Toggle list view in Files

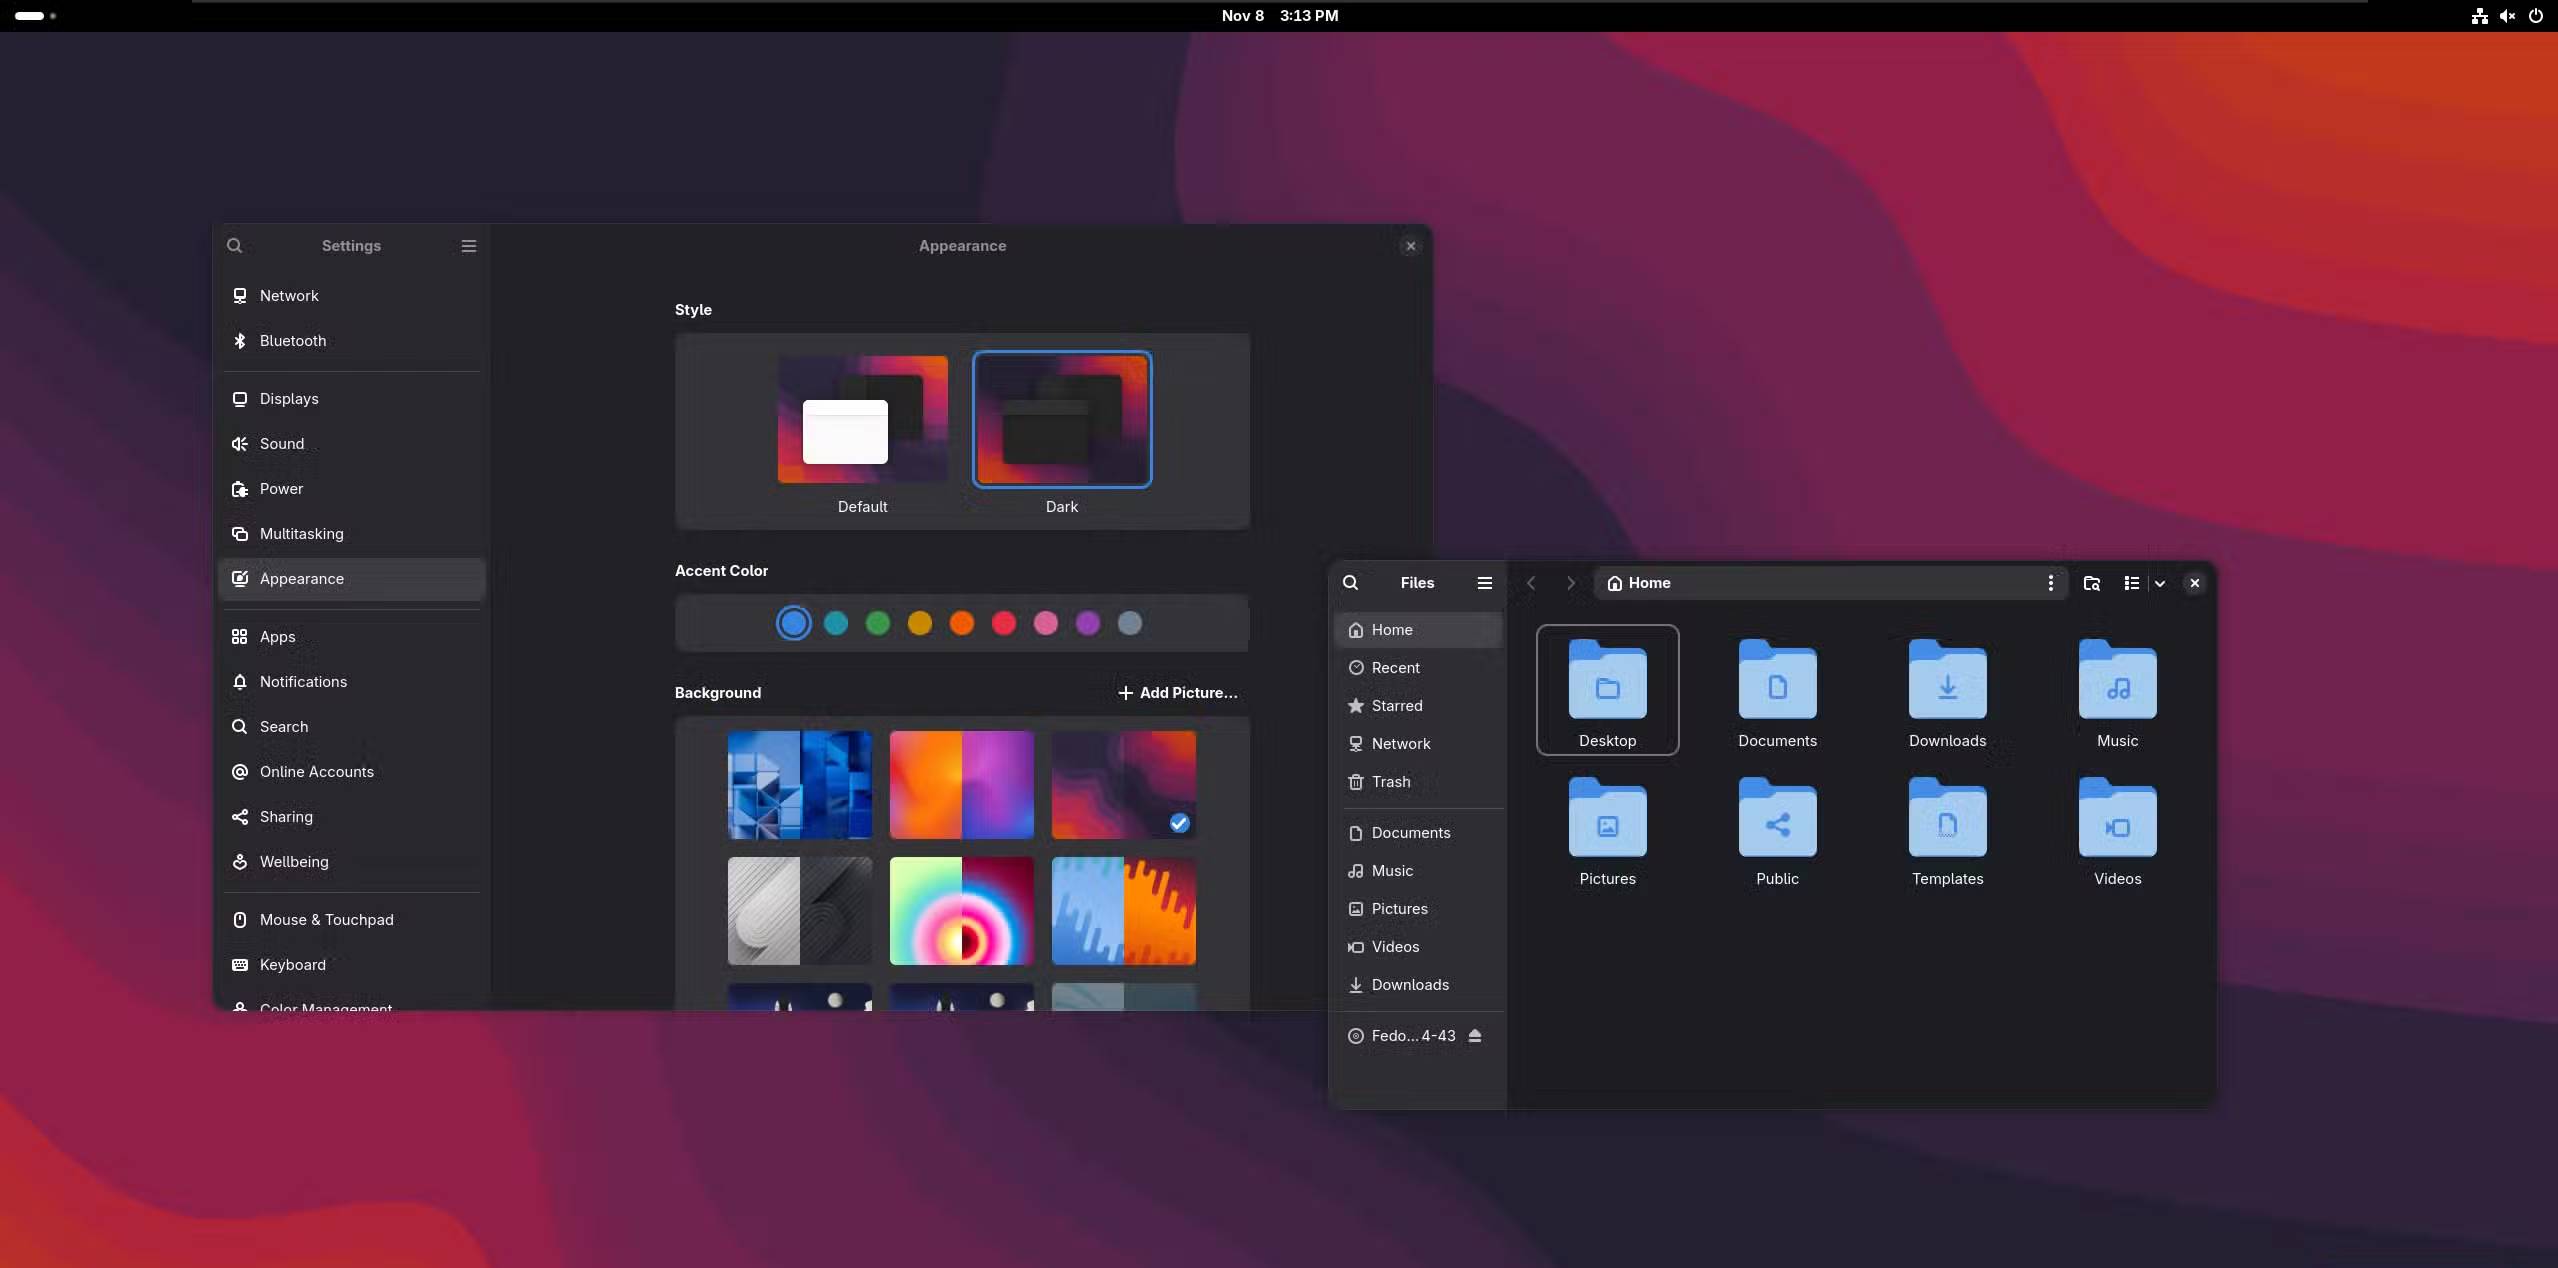coord(2131,583)
